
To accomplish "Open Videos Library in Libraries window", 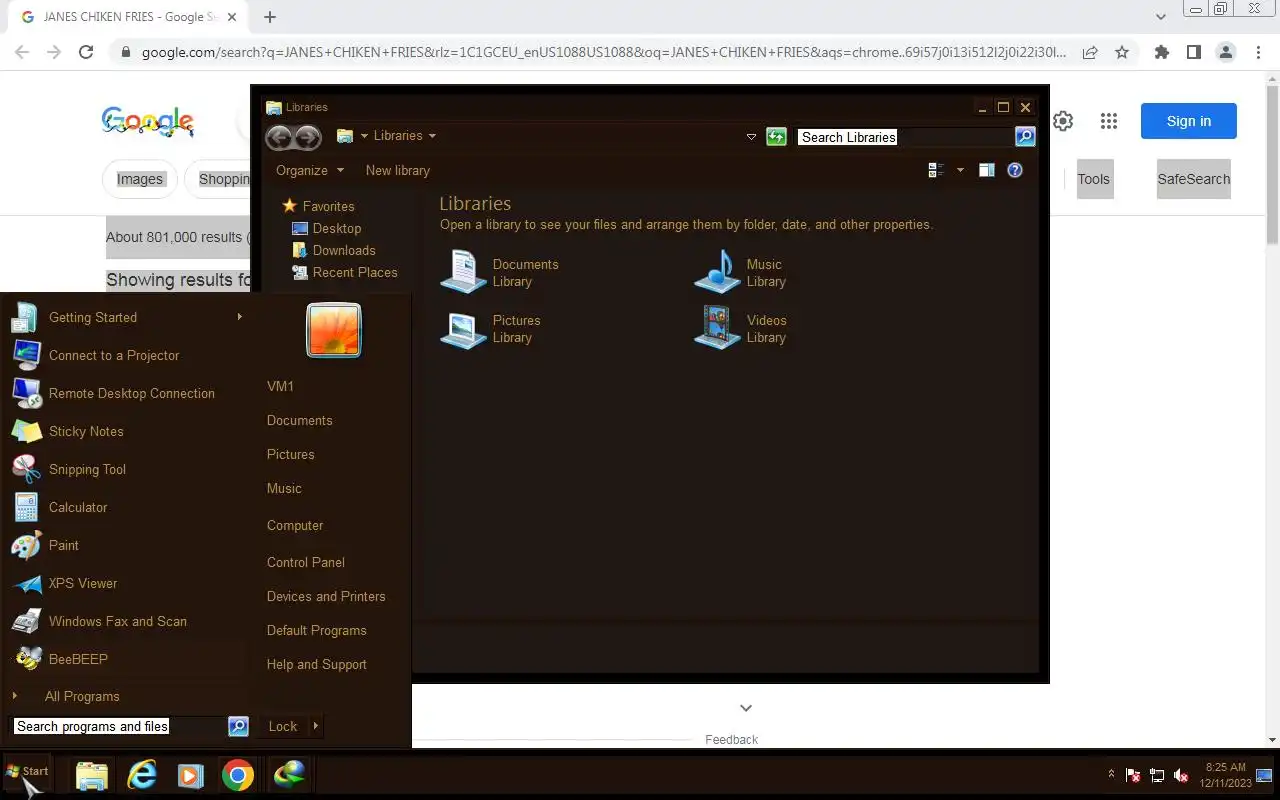I will coord(741,328).
